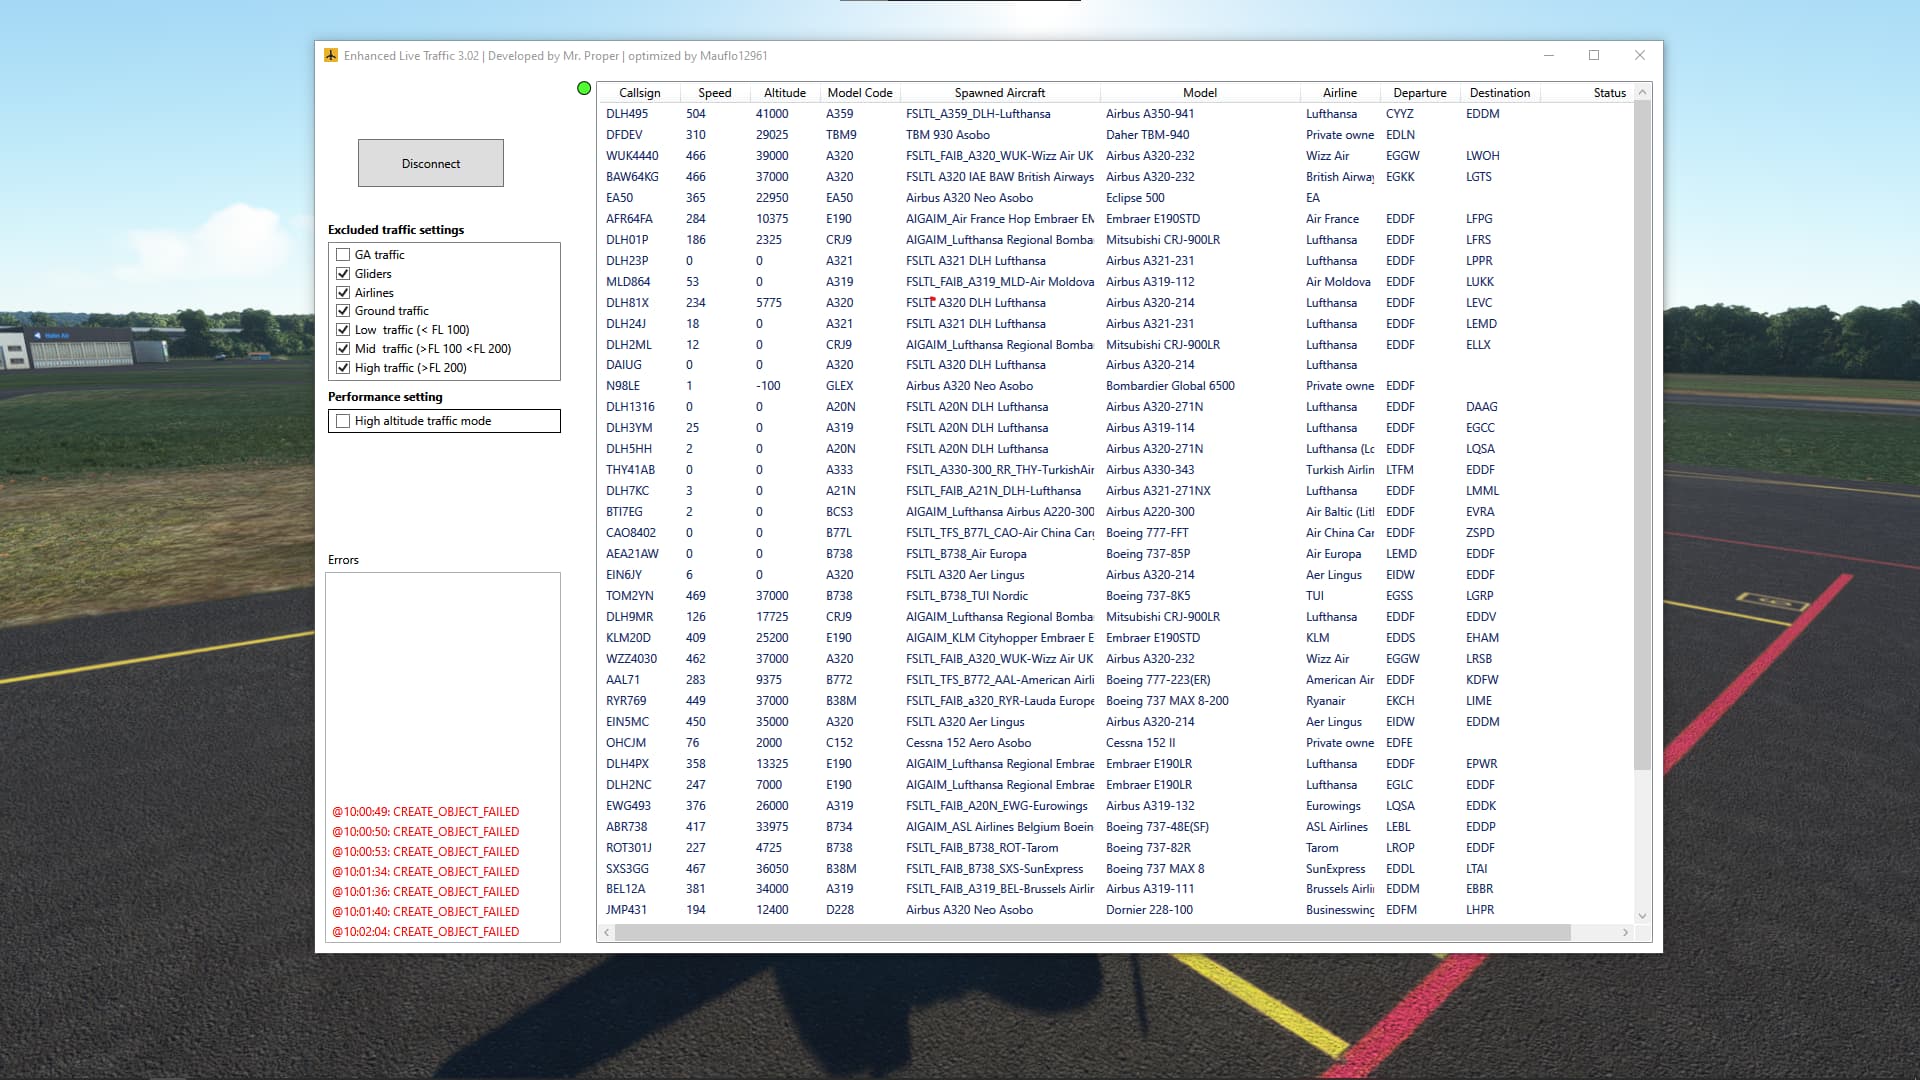Minimize the Enhanced Live Traffic window
Screen dimensions: 1920x1080
click(1548, 56)
